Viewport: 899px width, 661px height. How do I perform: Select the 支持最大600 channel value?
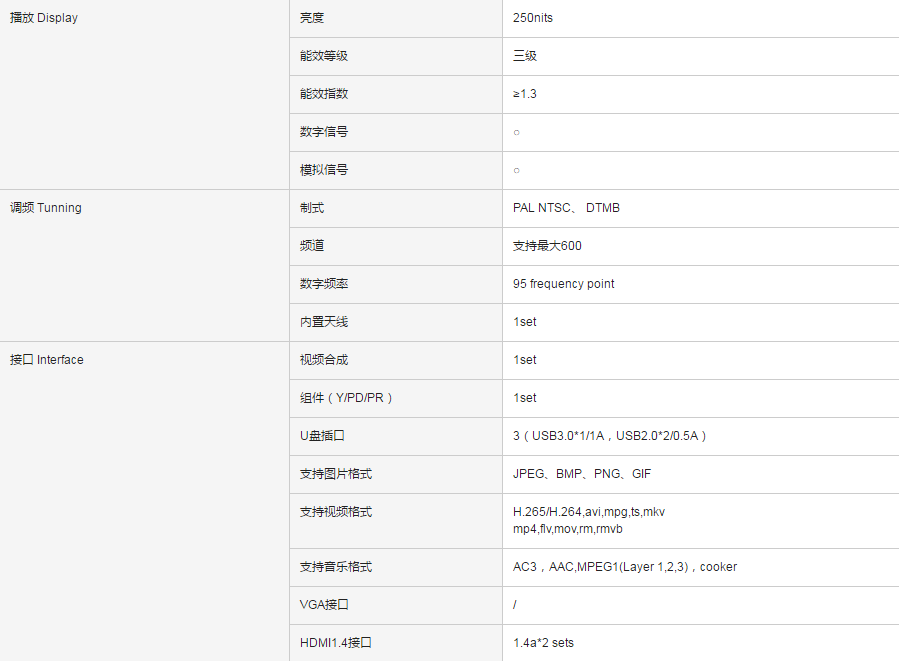point(547,246)
